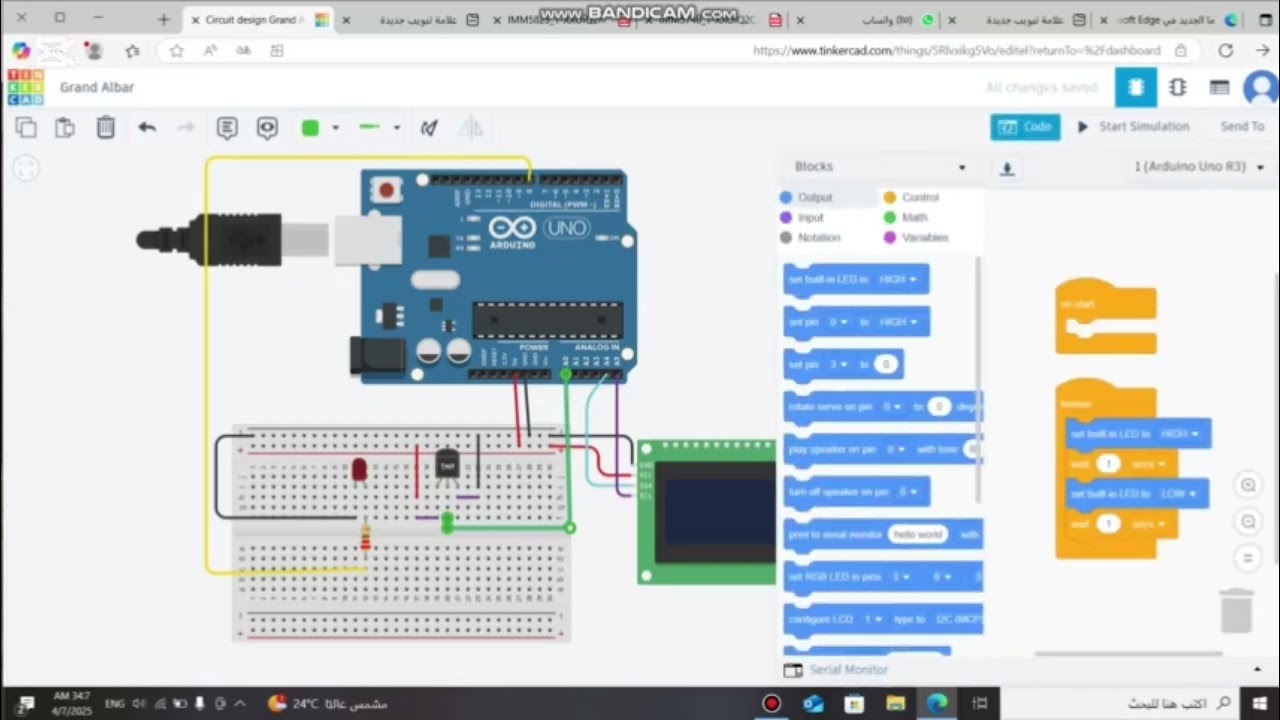Click the first wait seconds value field
Image resolution: width=1280 pixels, height=720 pixels.
pos(1107,464)
